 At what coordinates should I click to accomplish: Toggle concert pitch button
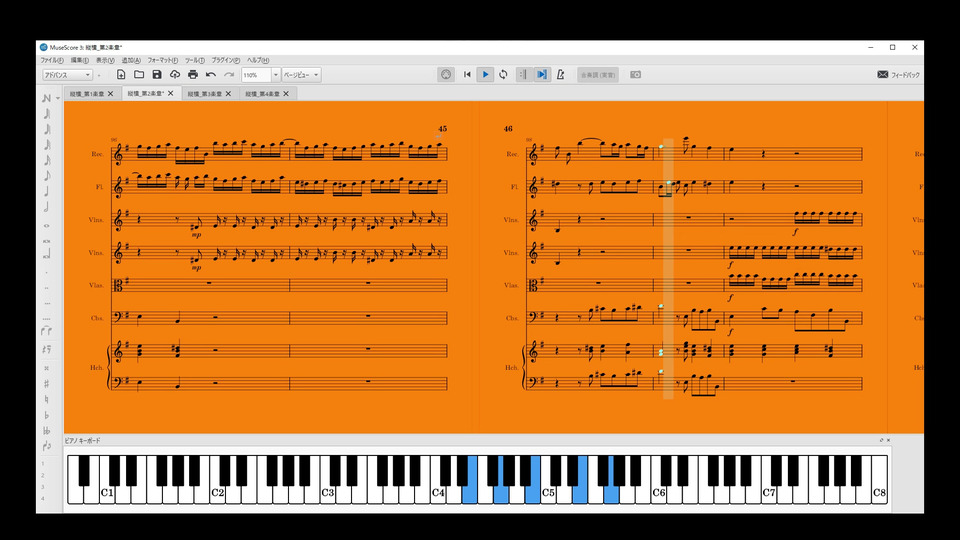click(x=598, y=75)
